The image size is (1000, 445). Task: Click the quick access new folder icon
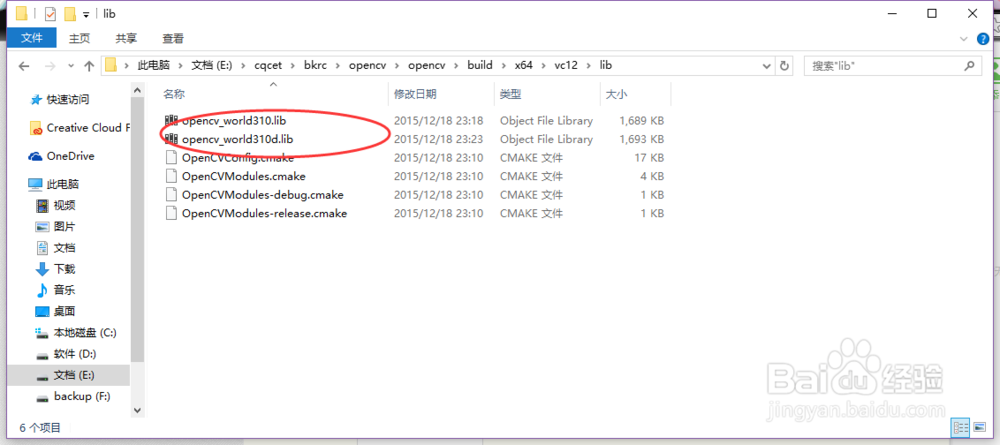point(70,13)
